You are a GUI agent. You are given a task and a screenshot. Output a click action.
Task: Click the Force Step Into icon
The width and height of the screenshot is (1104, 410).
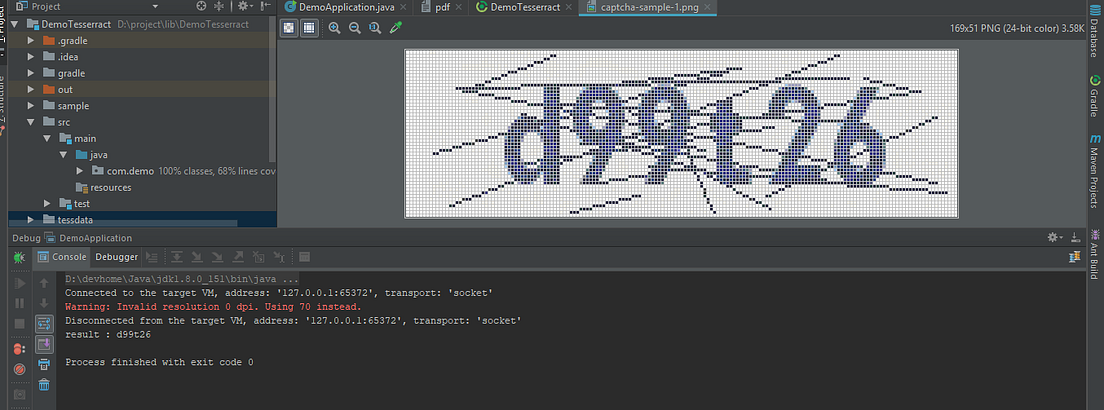pos(218,257)
